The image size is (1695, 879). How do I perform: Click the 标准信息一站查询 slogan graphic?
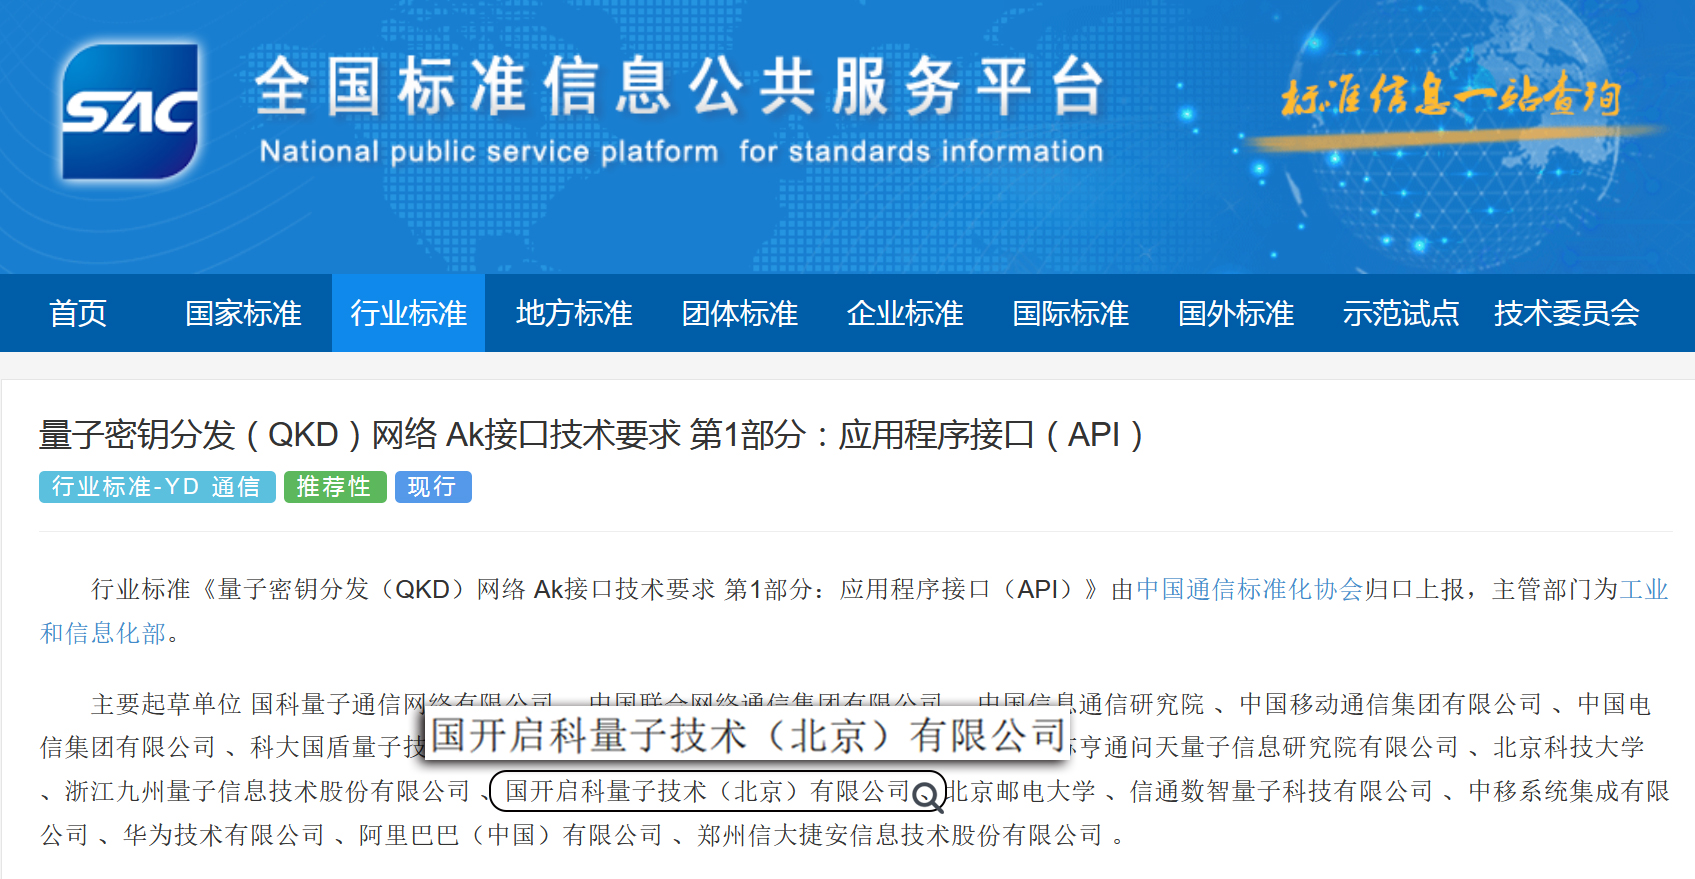point(1450,100)
